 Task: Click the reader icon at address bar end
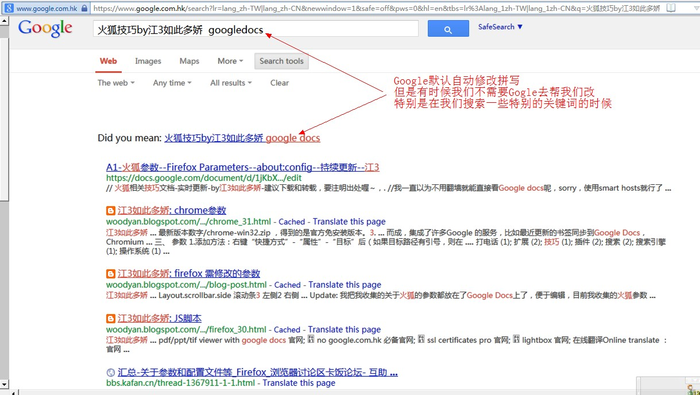click(671, 8)
